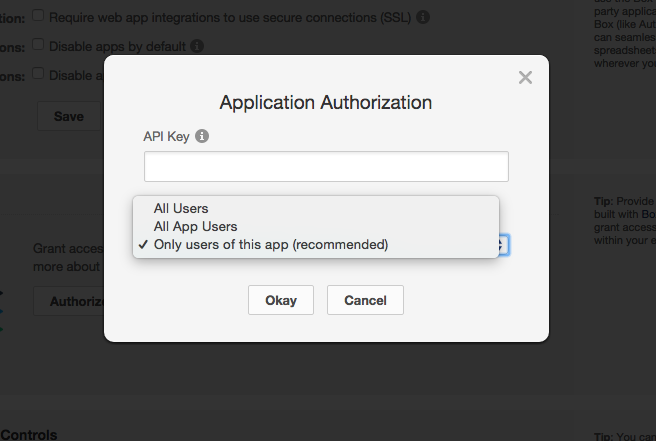This screenshot has width=656, height=441.
Task: Click info icon next to SSL option
Action: [423, 17]
